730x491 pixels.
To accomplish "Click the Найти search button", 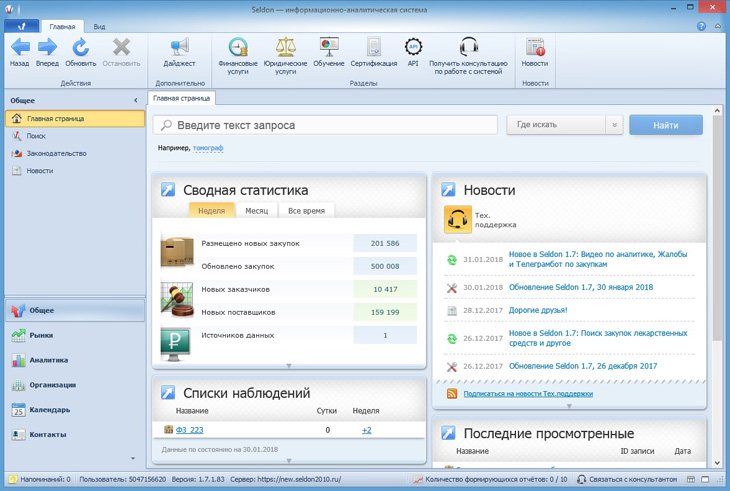I will 666,125.
